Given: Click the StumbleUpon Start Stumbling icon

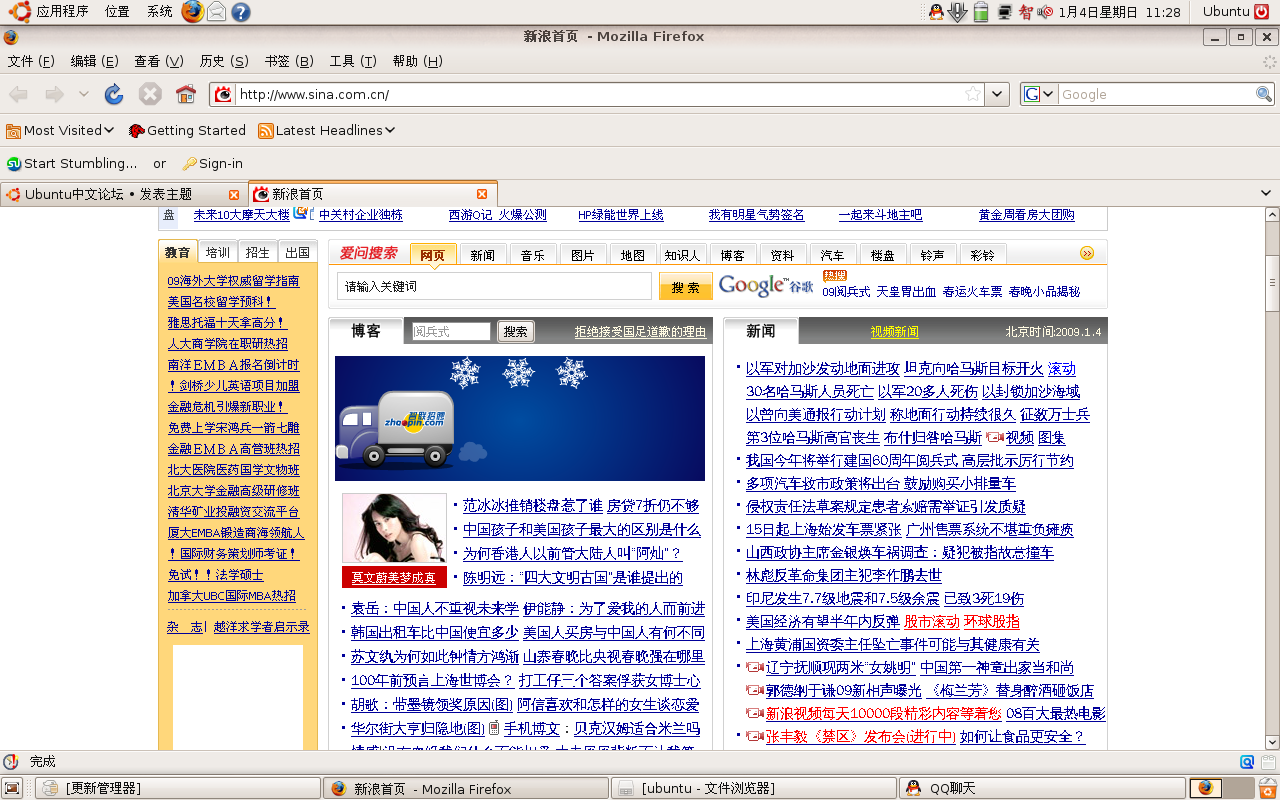Looking at the screenshot, I should pyautogui.click(x=14, y=163).
